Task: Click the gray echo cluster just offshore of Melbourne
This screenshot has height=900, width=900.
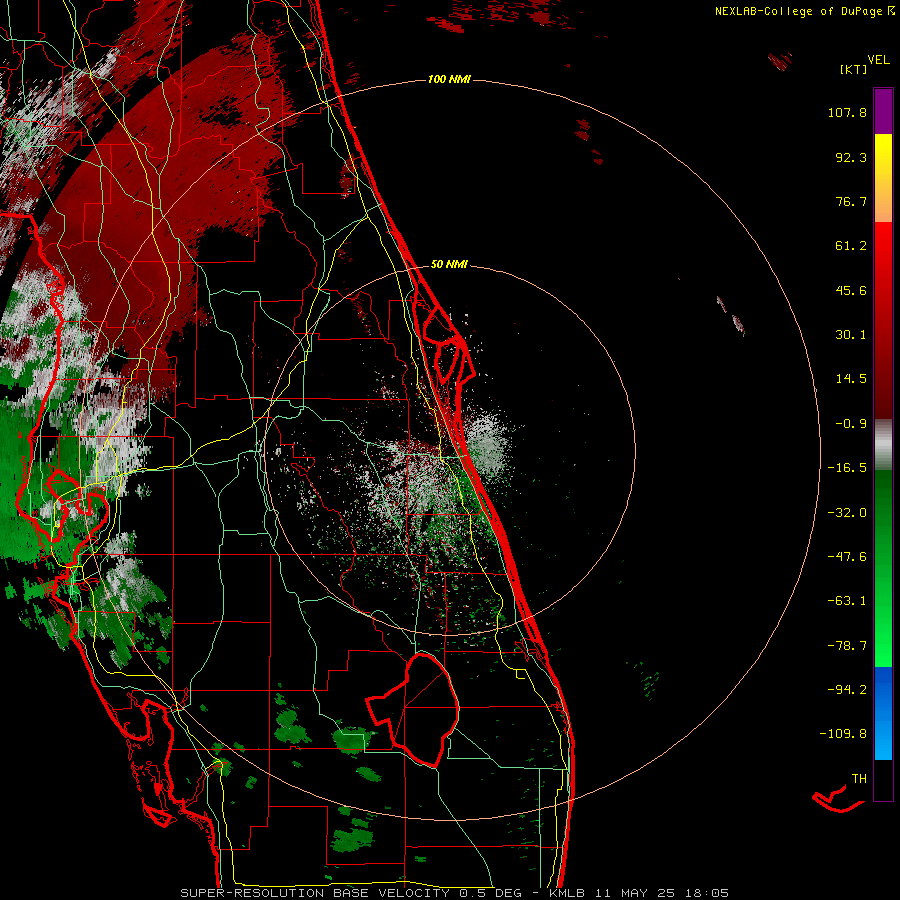Action: 488,445
